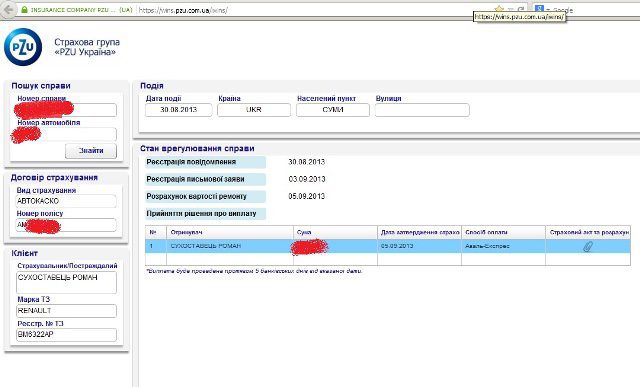Click the Номер автомобіля input field

coord(65,134)
